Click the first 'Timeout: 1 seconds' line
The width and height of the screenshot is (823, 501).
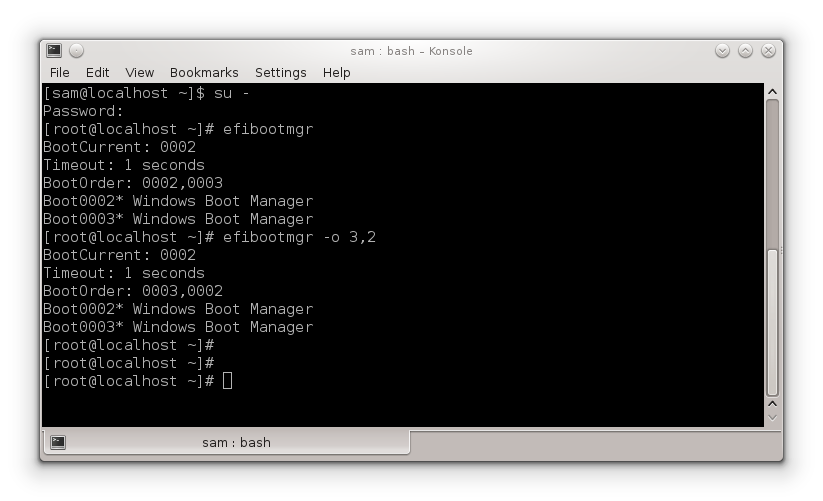pos(124,165)
